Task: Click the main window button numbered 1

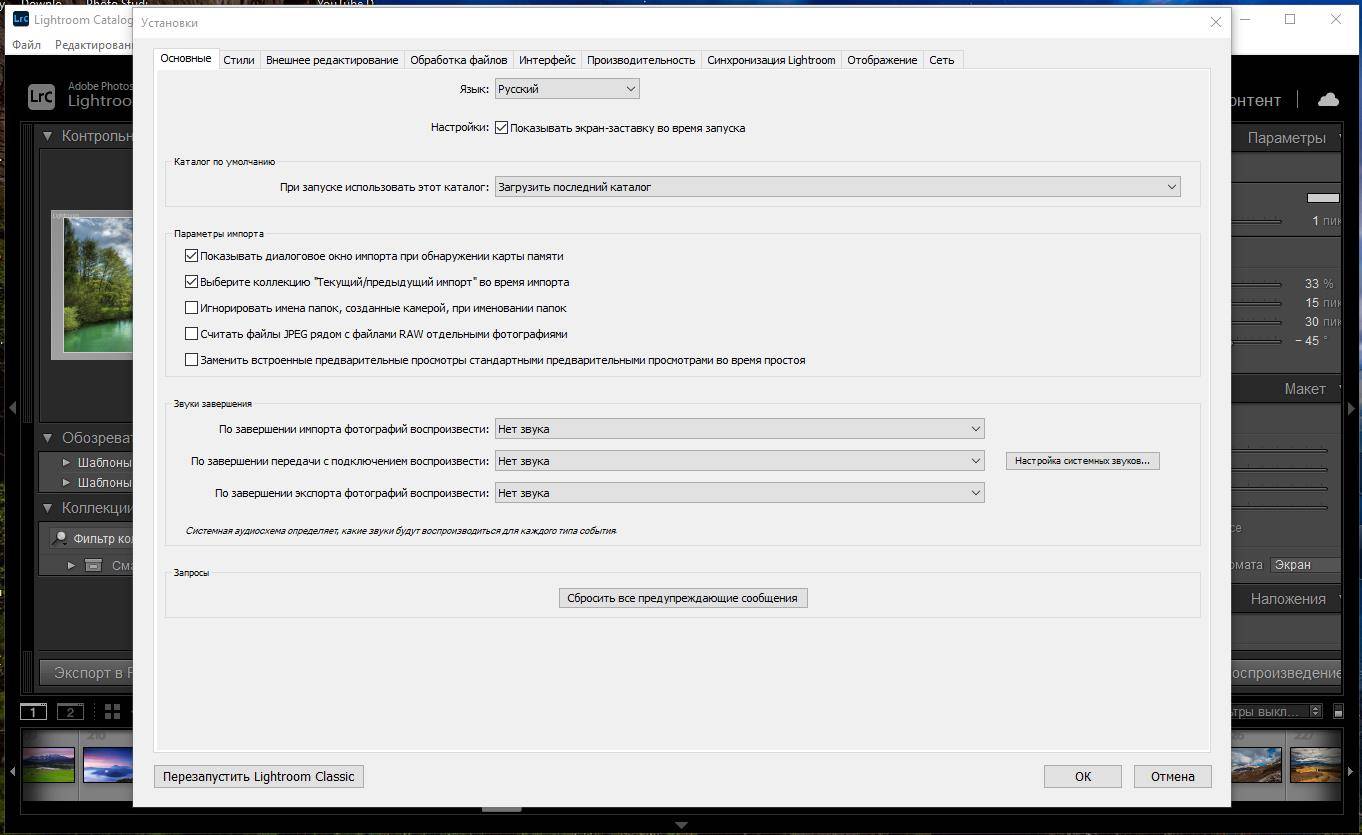Action: click(33, 711)
